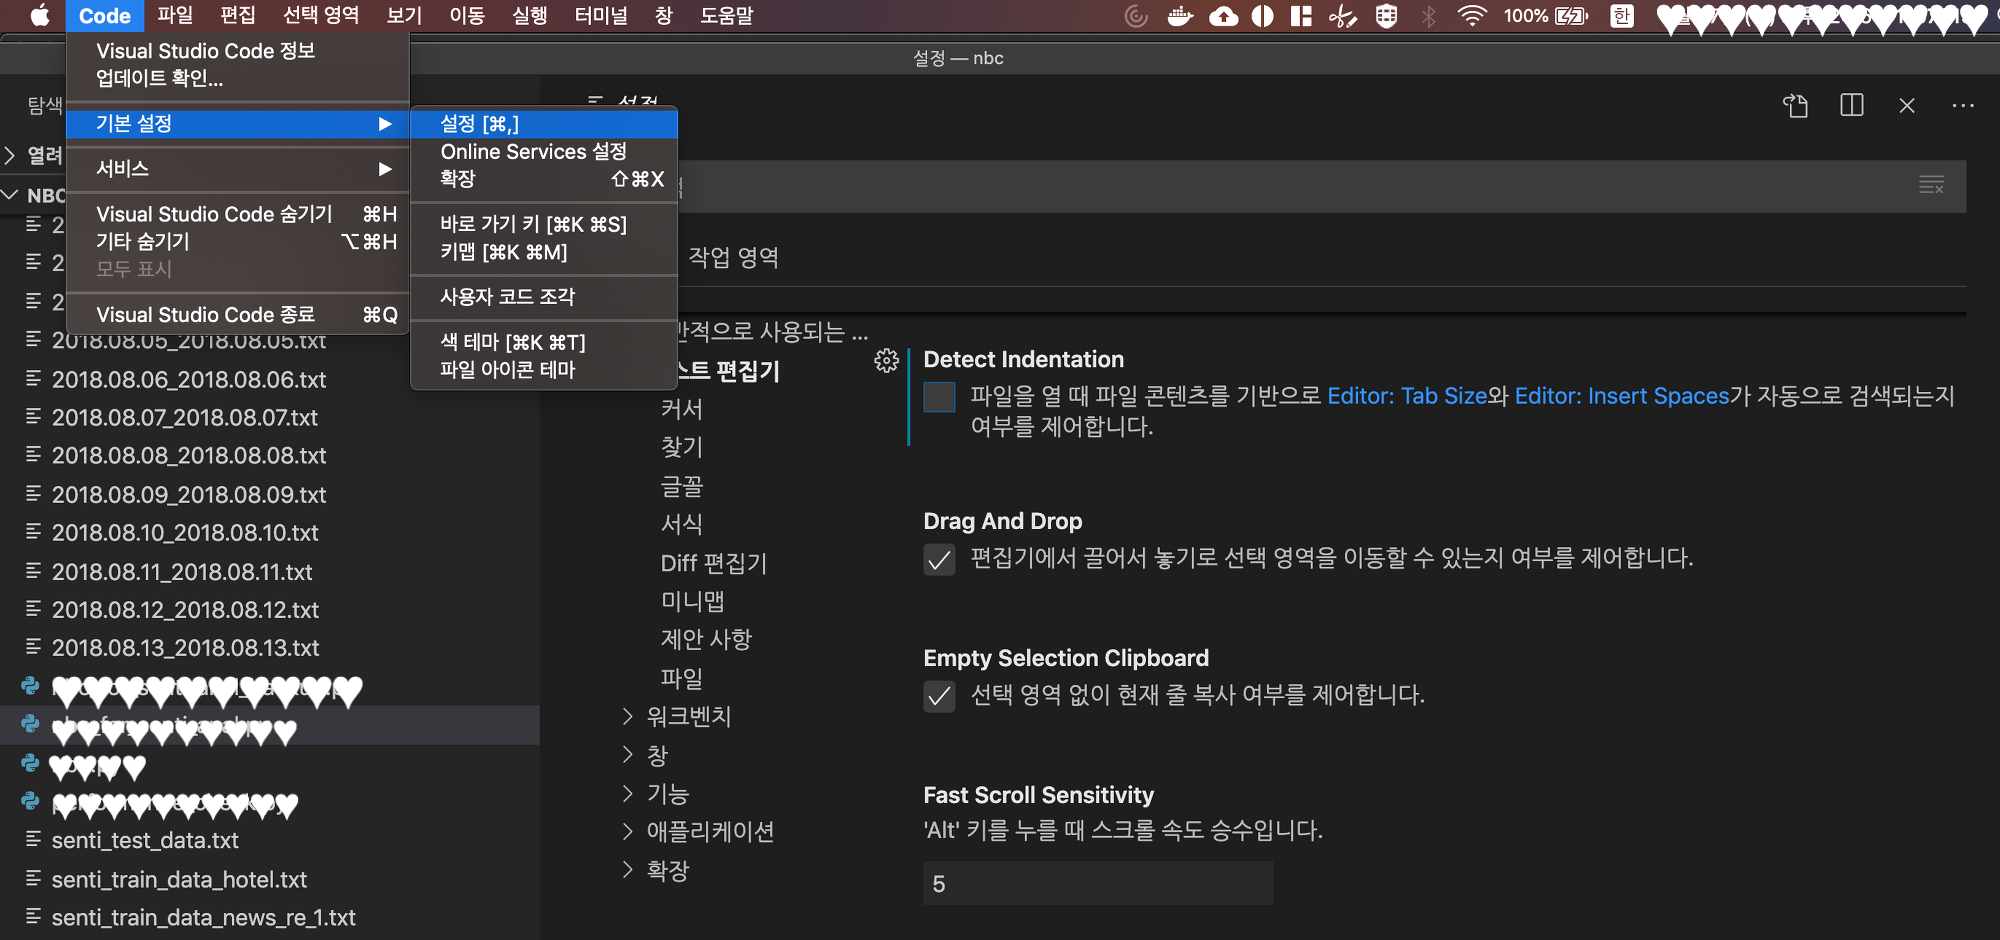Click the Wi-Fi status icon
The image size is (2000, 940).
coord(1471,16)
